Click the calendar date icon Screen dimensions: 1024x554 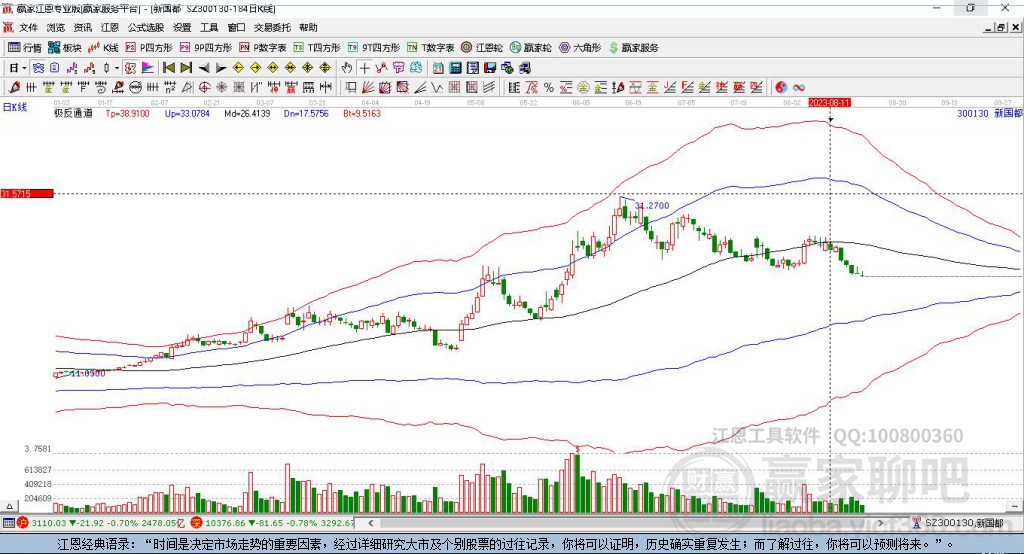(438, 68)
